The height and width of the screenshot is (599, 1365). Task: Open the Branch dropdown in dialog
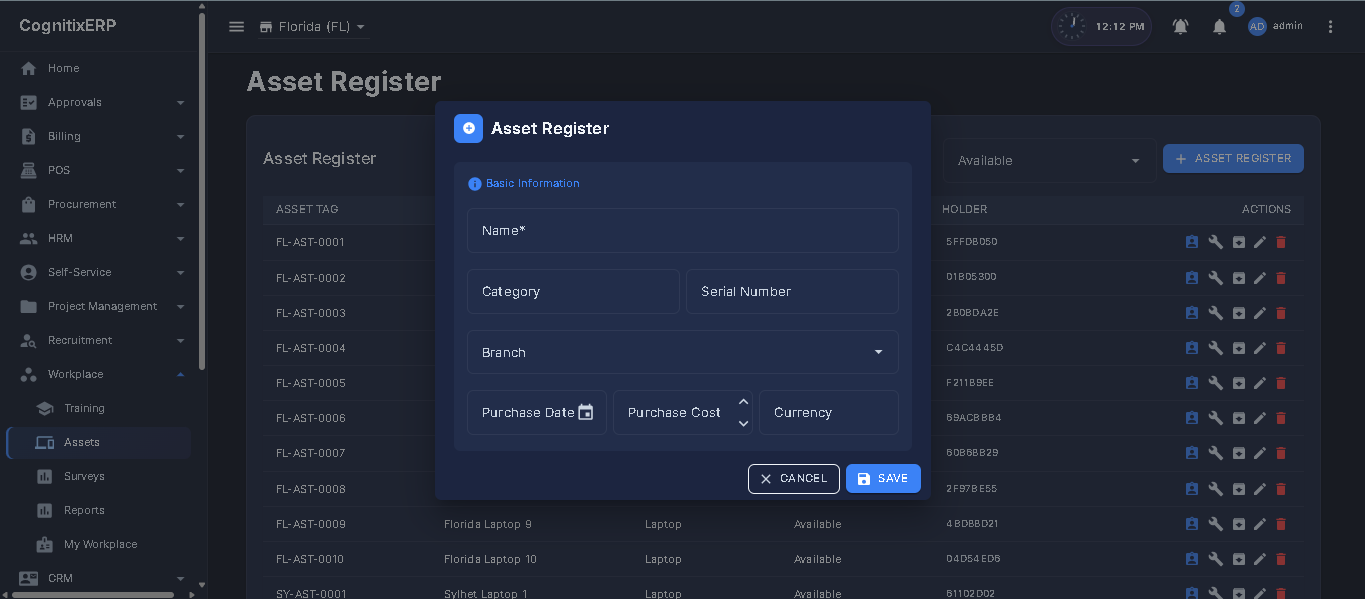click(683, 352)
